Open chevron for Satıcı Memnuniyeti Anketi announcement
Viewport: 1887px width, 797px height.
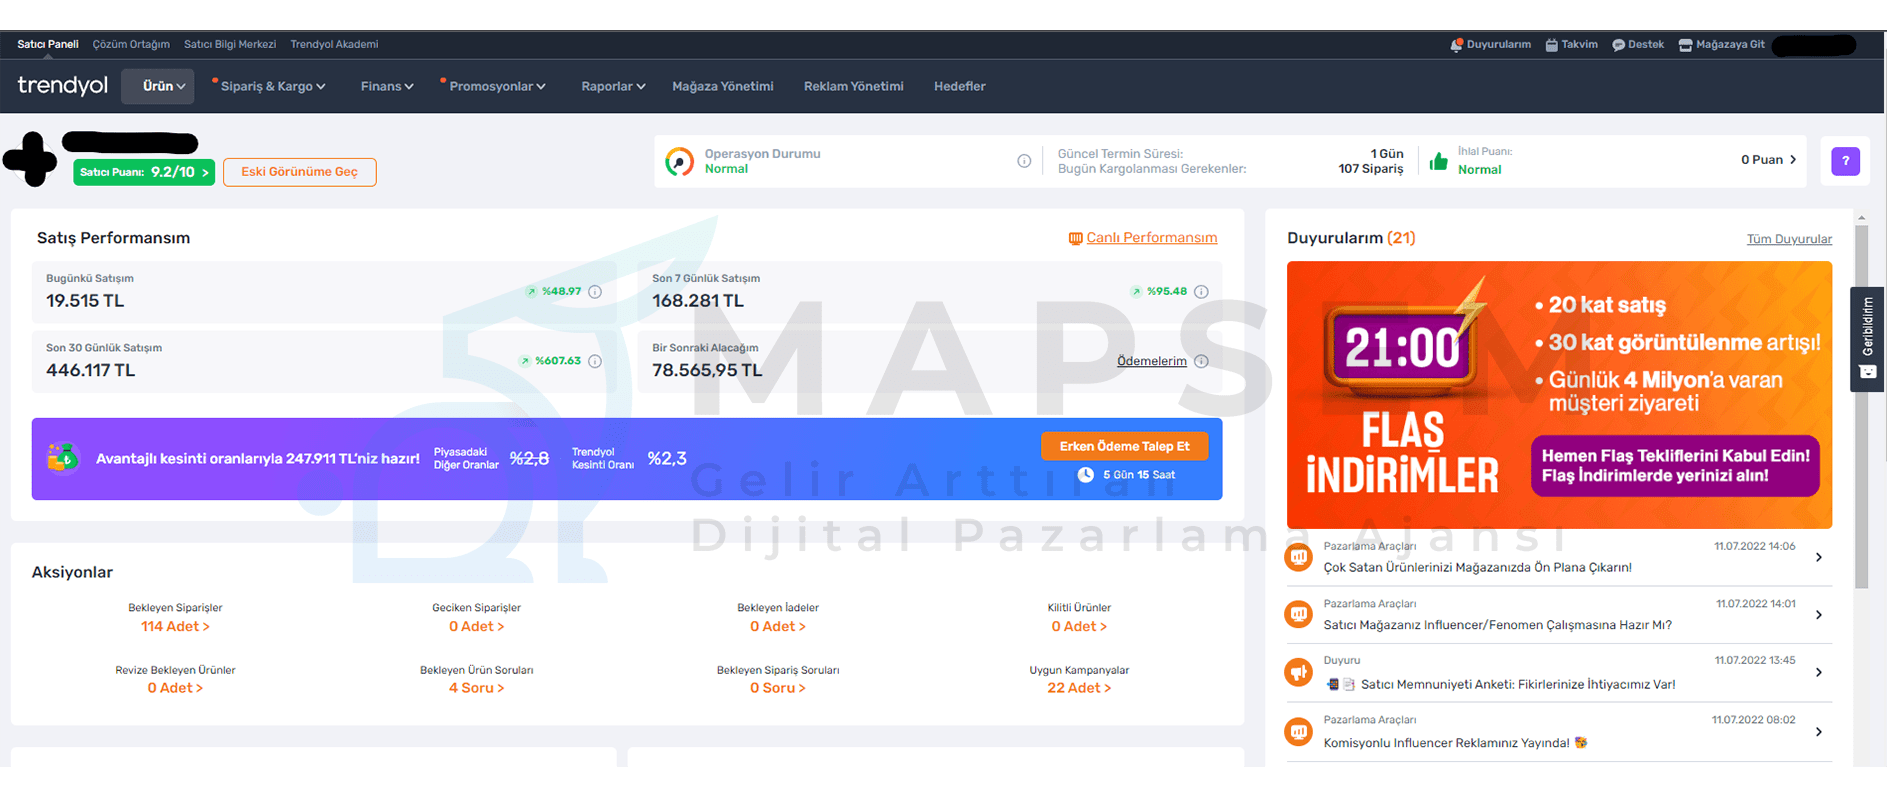coord(1819,672)
